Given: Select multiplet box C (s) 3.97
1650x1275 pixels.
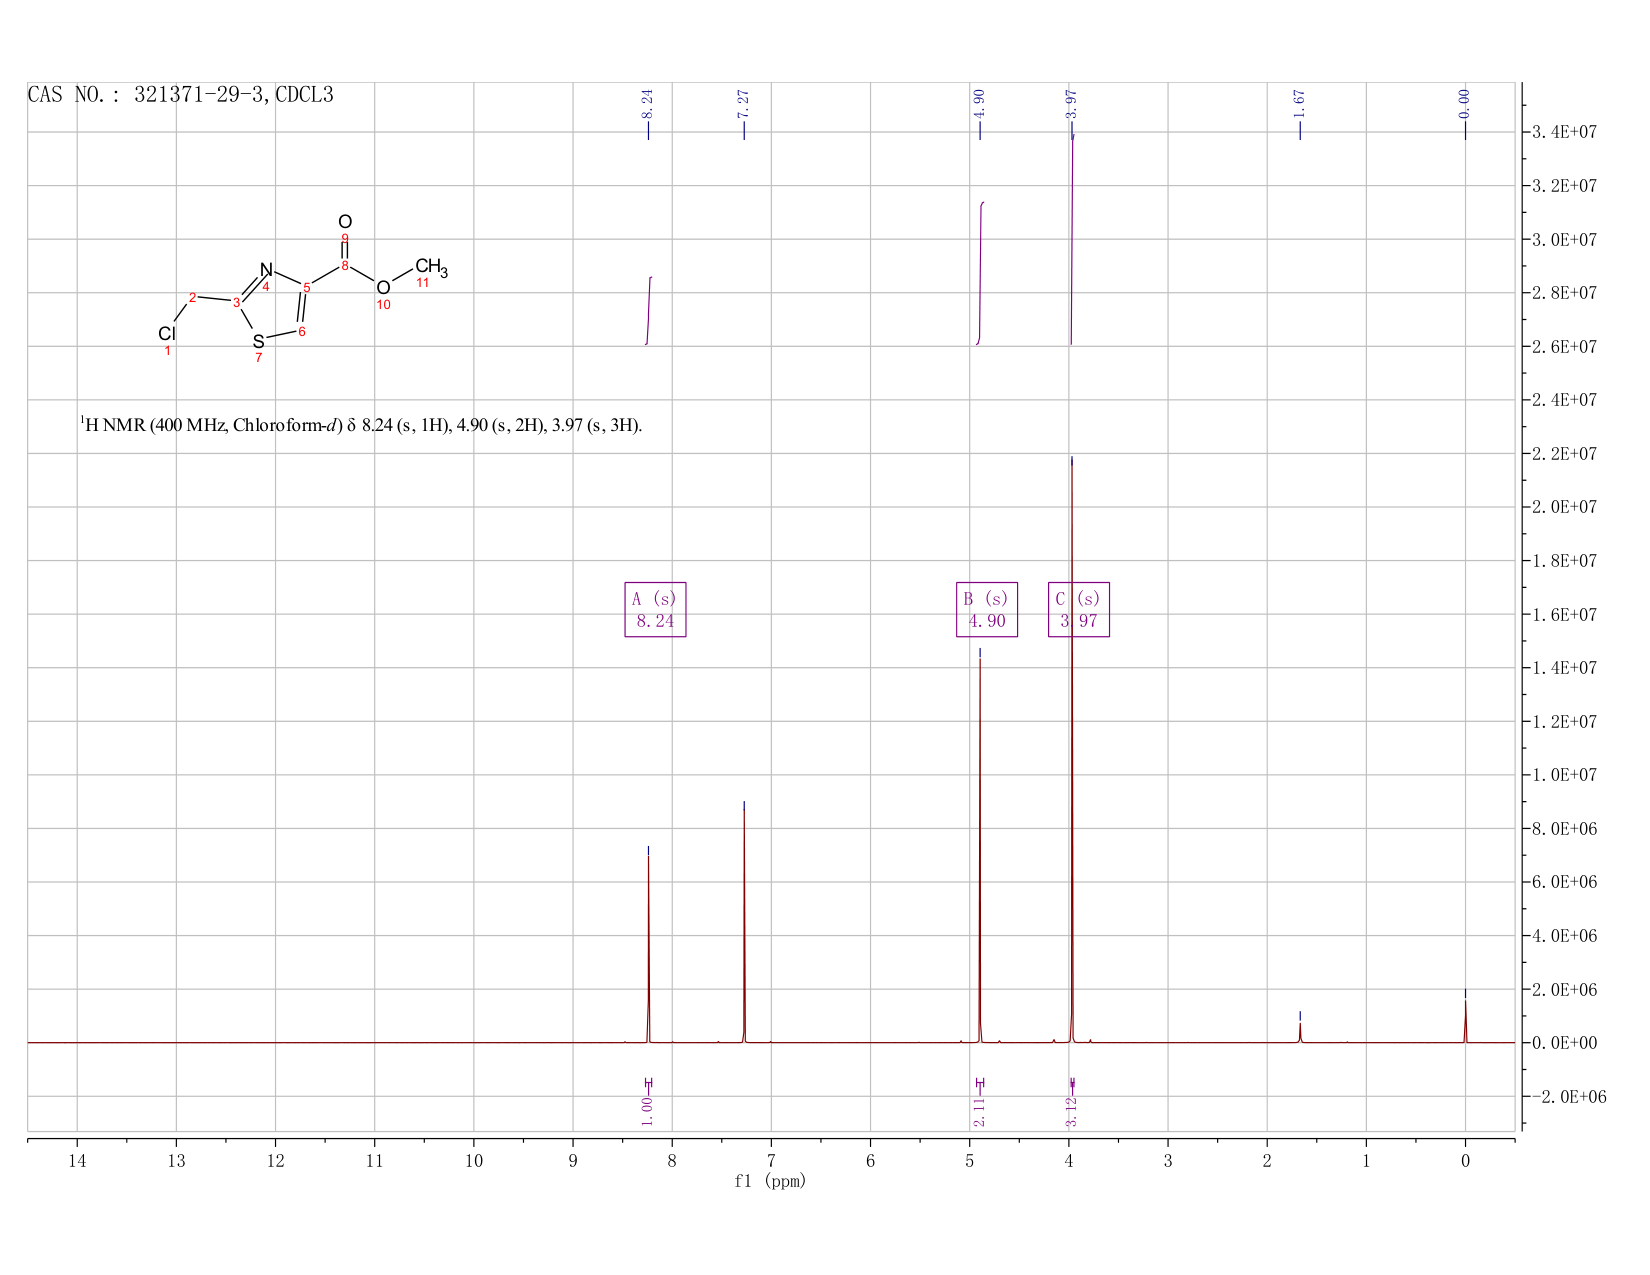Looking at the screenshot, I should [x=1078, y=609].
